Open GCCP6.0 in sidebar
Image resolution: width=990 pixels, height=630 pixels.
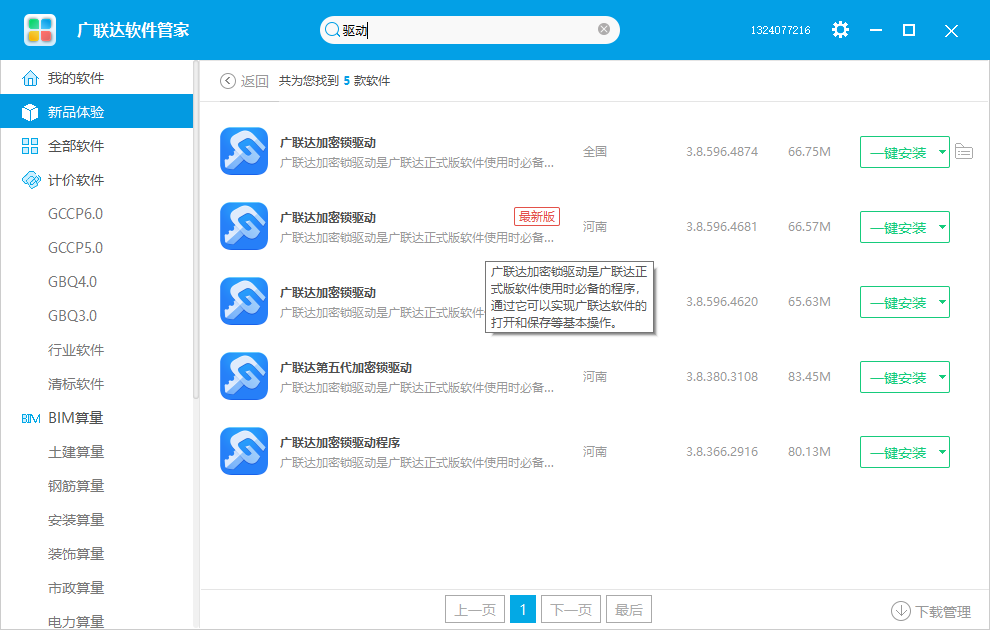tap(75, 214)
